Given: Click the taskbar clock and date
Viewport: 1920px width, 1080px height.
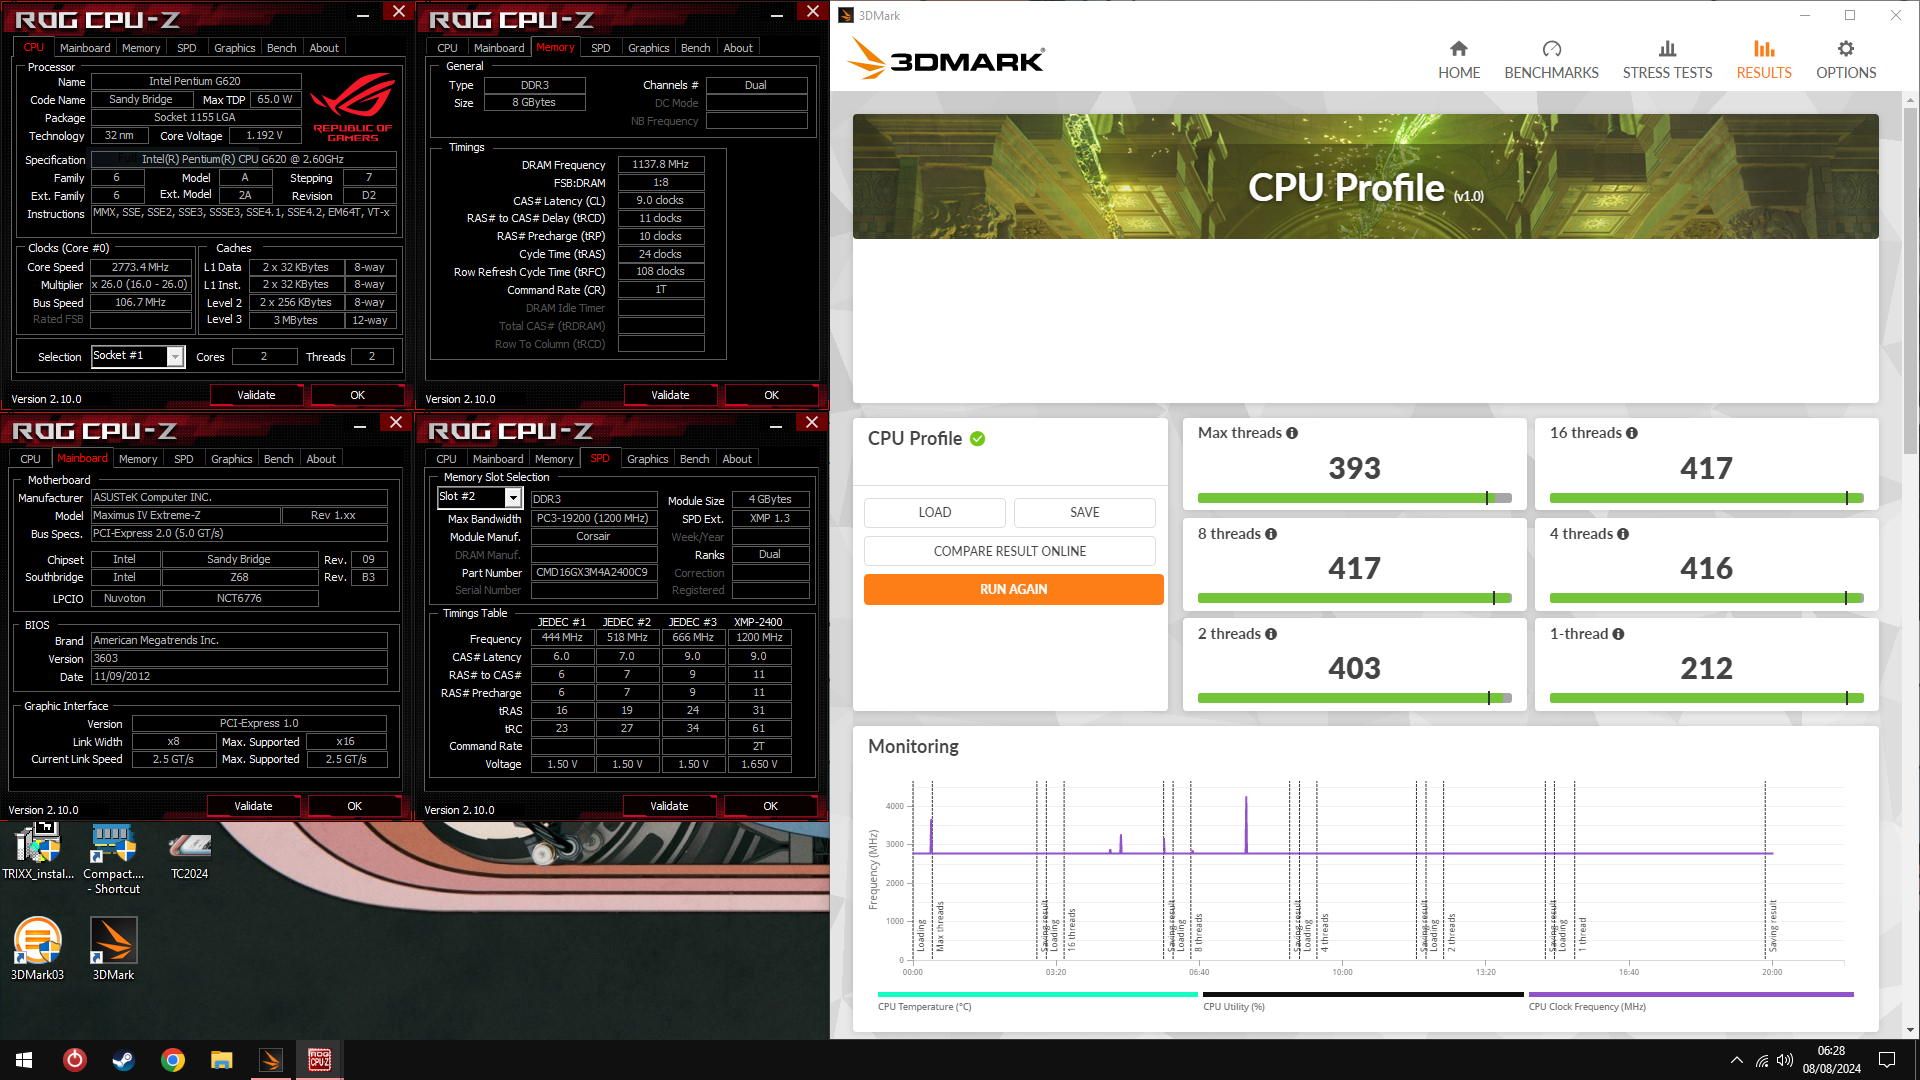Looking at the screenshot, I should 1831,1060.
